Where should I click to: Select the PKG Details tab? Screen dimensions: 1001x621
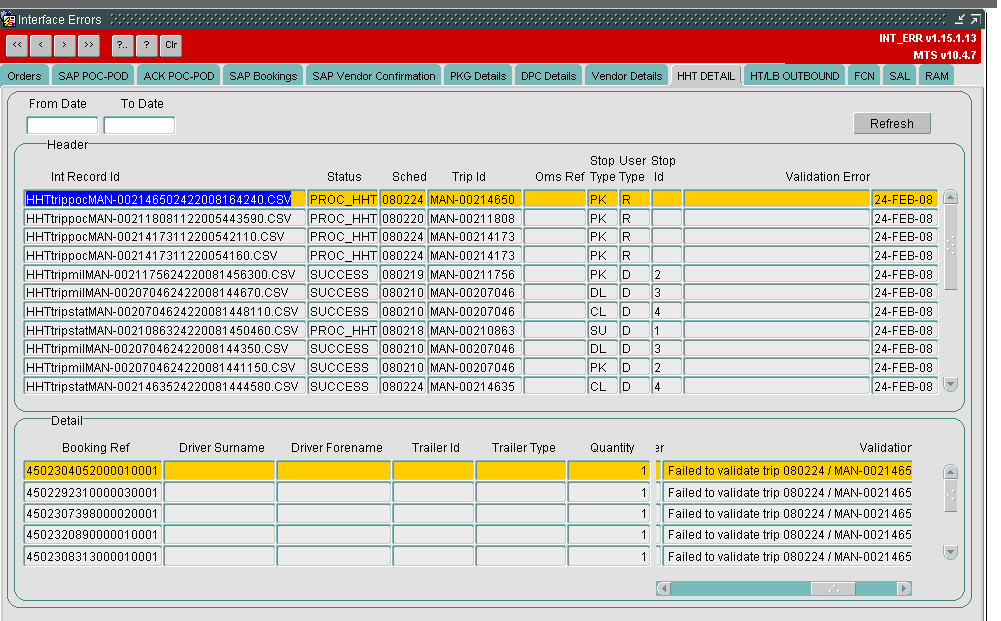(x=478, y=76)
